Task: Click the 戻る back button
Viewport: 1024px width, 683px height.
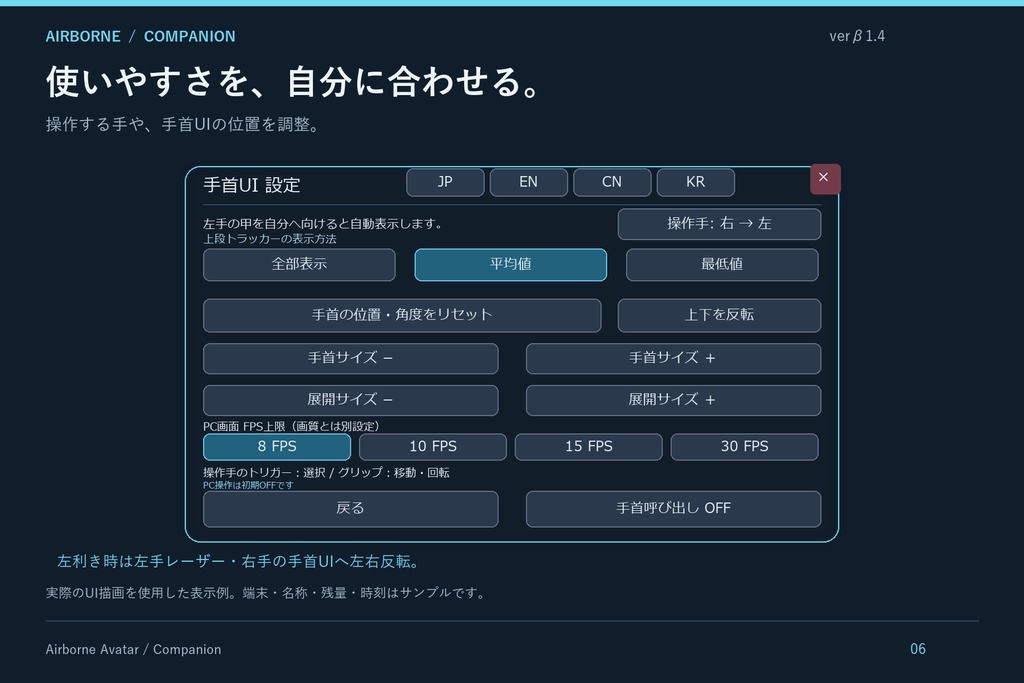Action: point(351,509)
